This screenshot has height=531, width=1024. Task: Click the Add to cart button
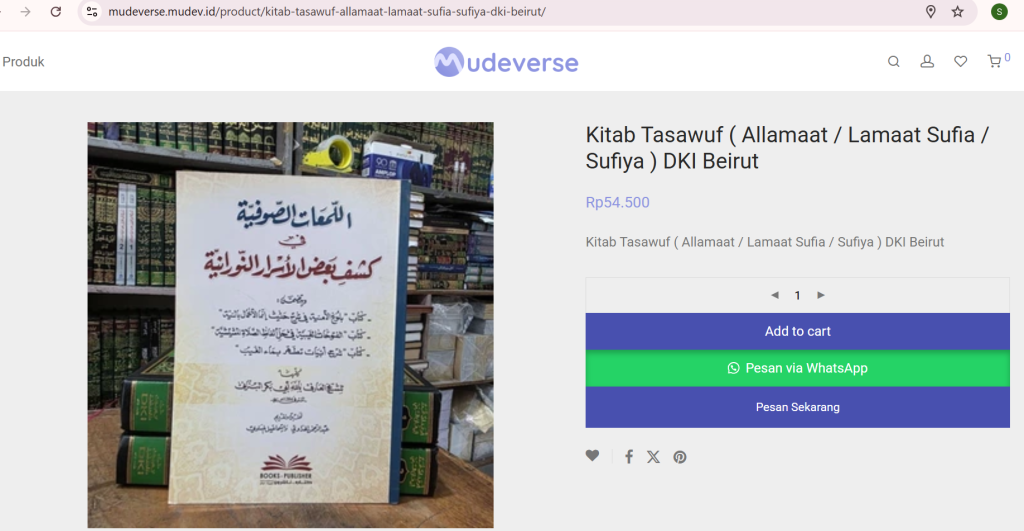pyautogui.click(x=797, y=331)
